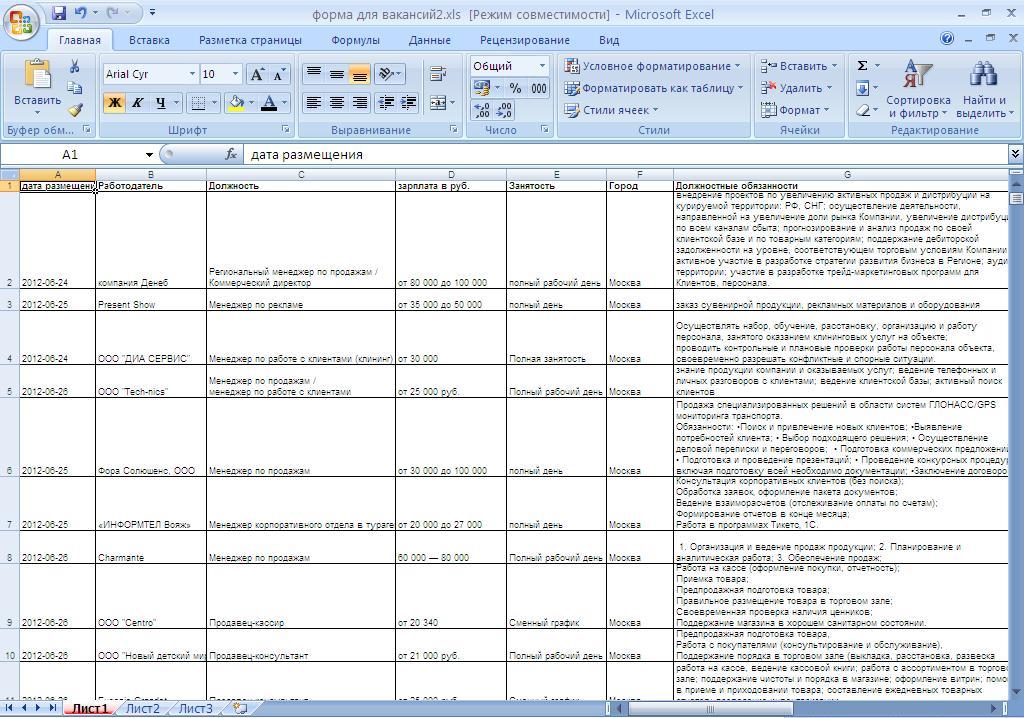
Task: Switch to Данные ribbon tab
Action: (x=430, y=40)
